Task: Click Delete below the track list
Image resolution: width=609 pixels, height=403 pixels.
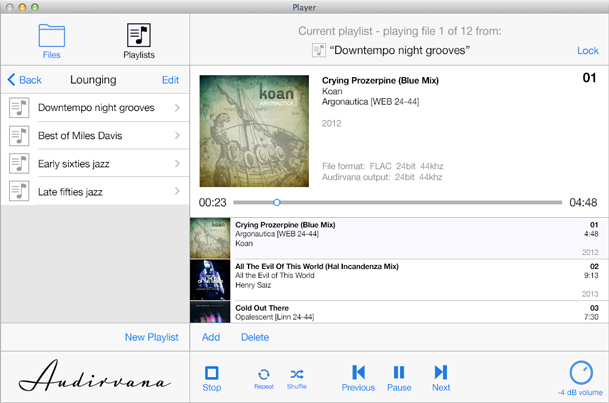Action: click(255, 337)
